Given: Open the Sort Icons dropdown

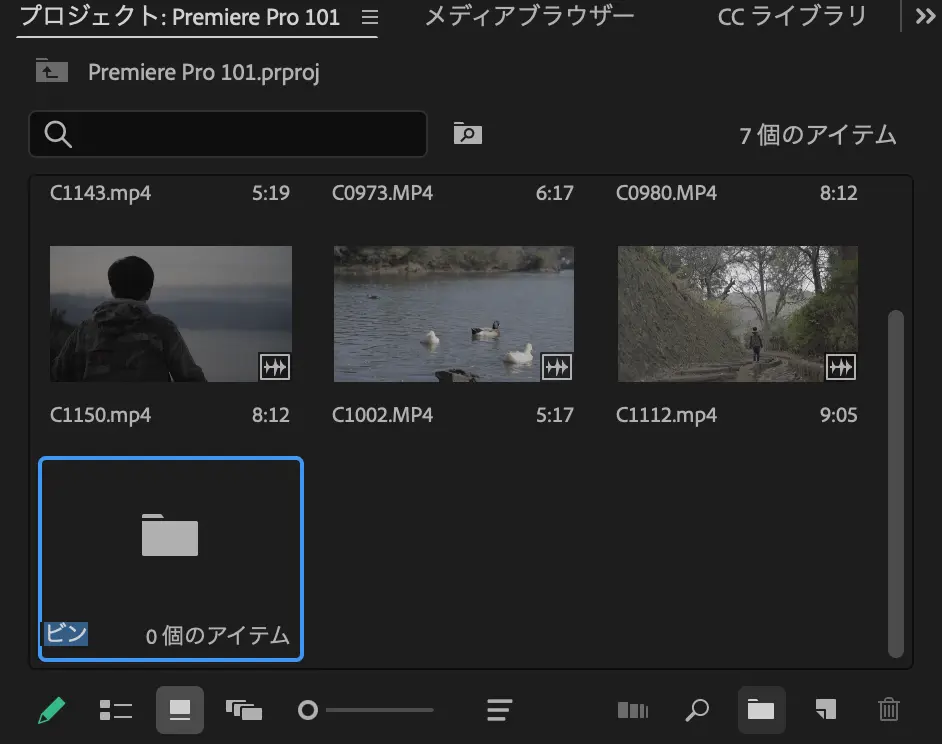Looking at the screenshot, I should [498, 710].
